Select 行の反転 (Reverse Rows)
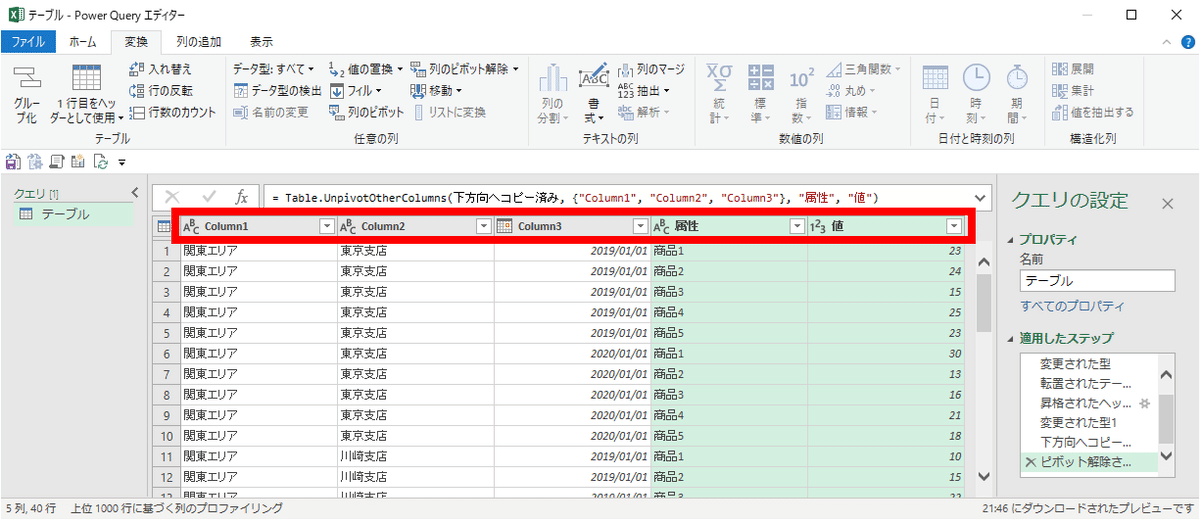This screenshot has height=520, width=1200. pos(162,90)
